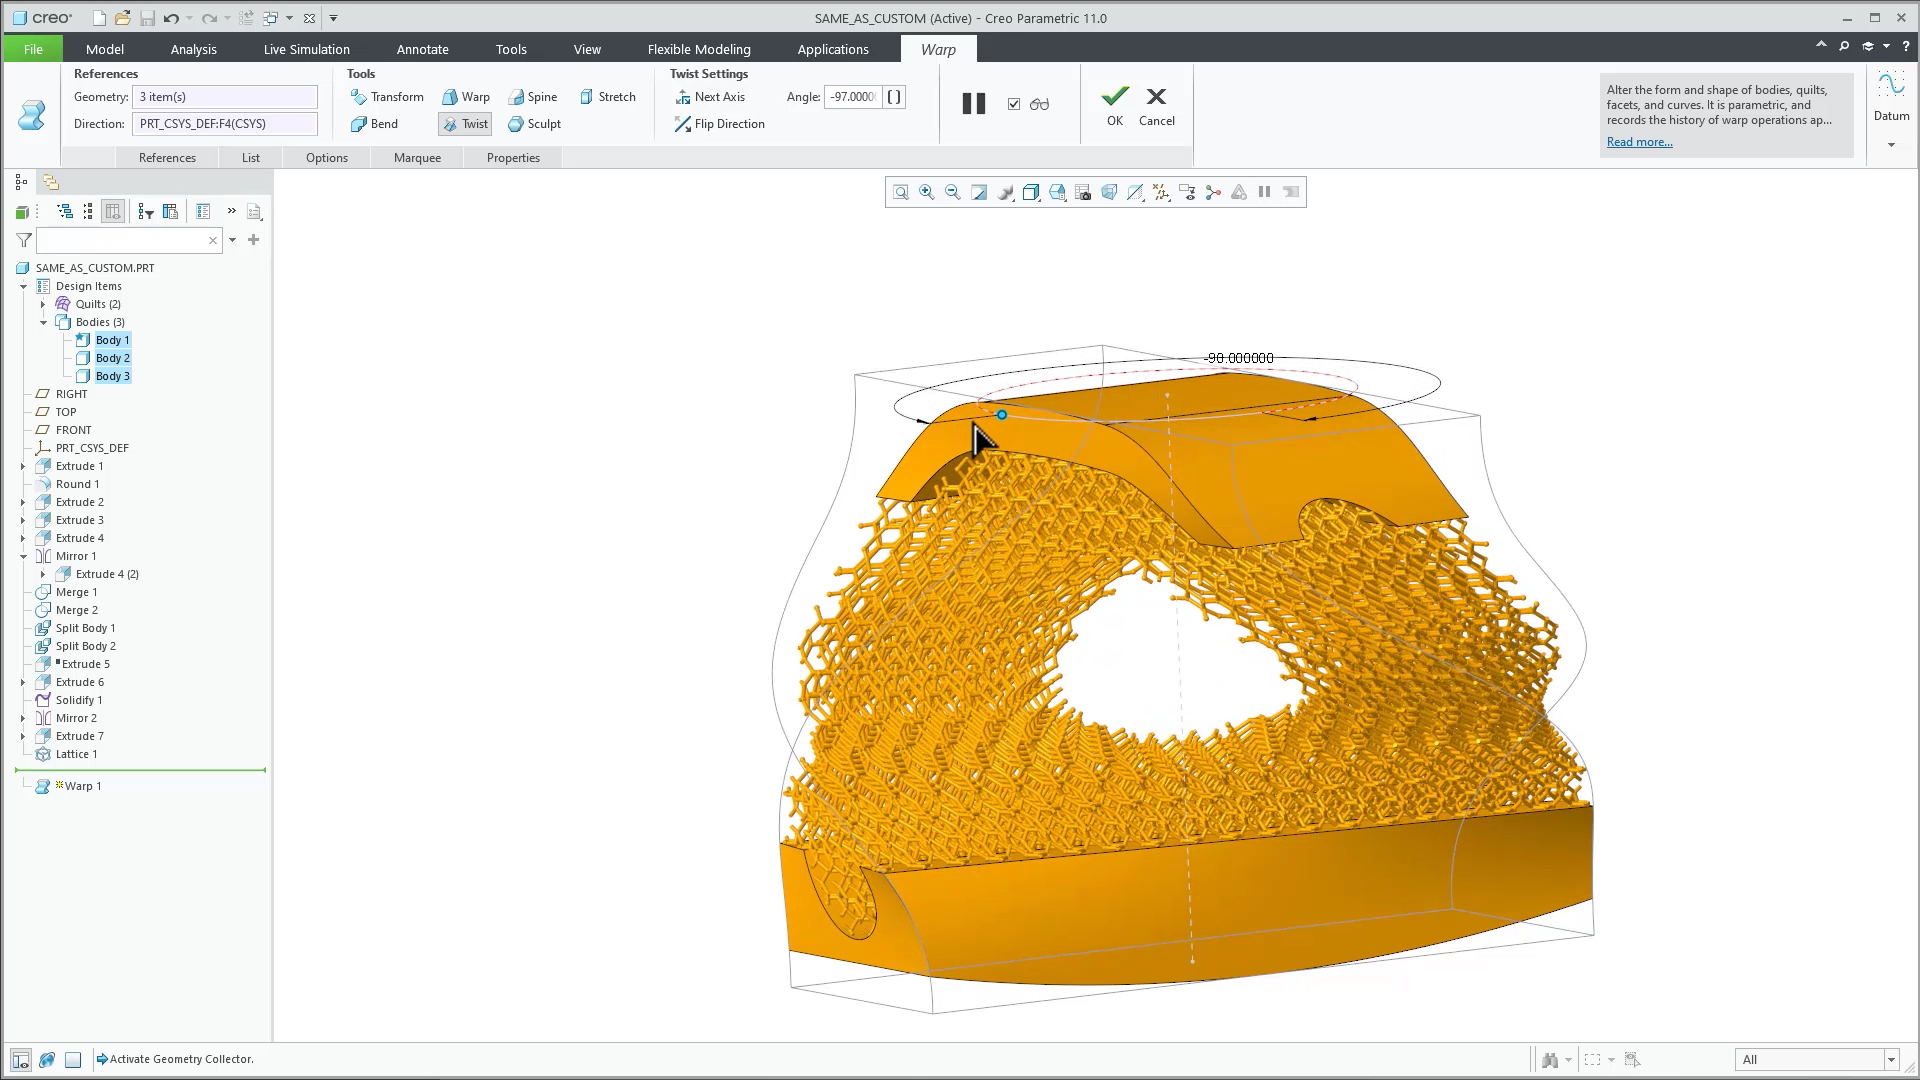
Task: Click the tree filter funnel icon
Action: [24, 240]
